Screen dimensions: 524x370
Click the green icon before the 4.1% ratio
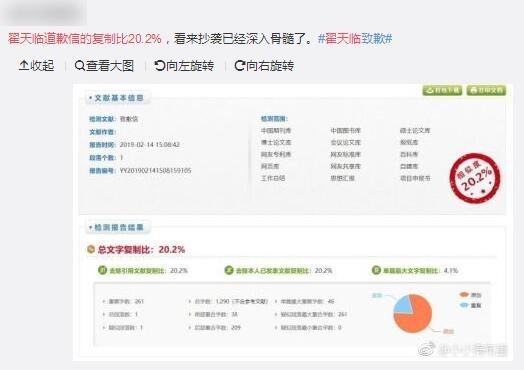(376, 270)
